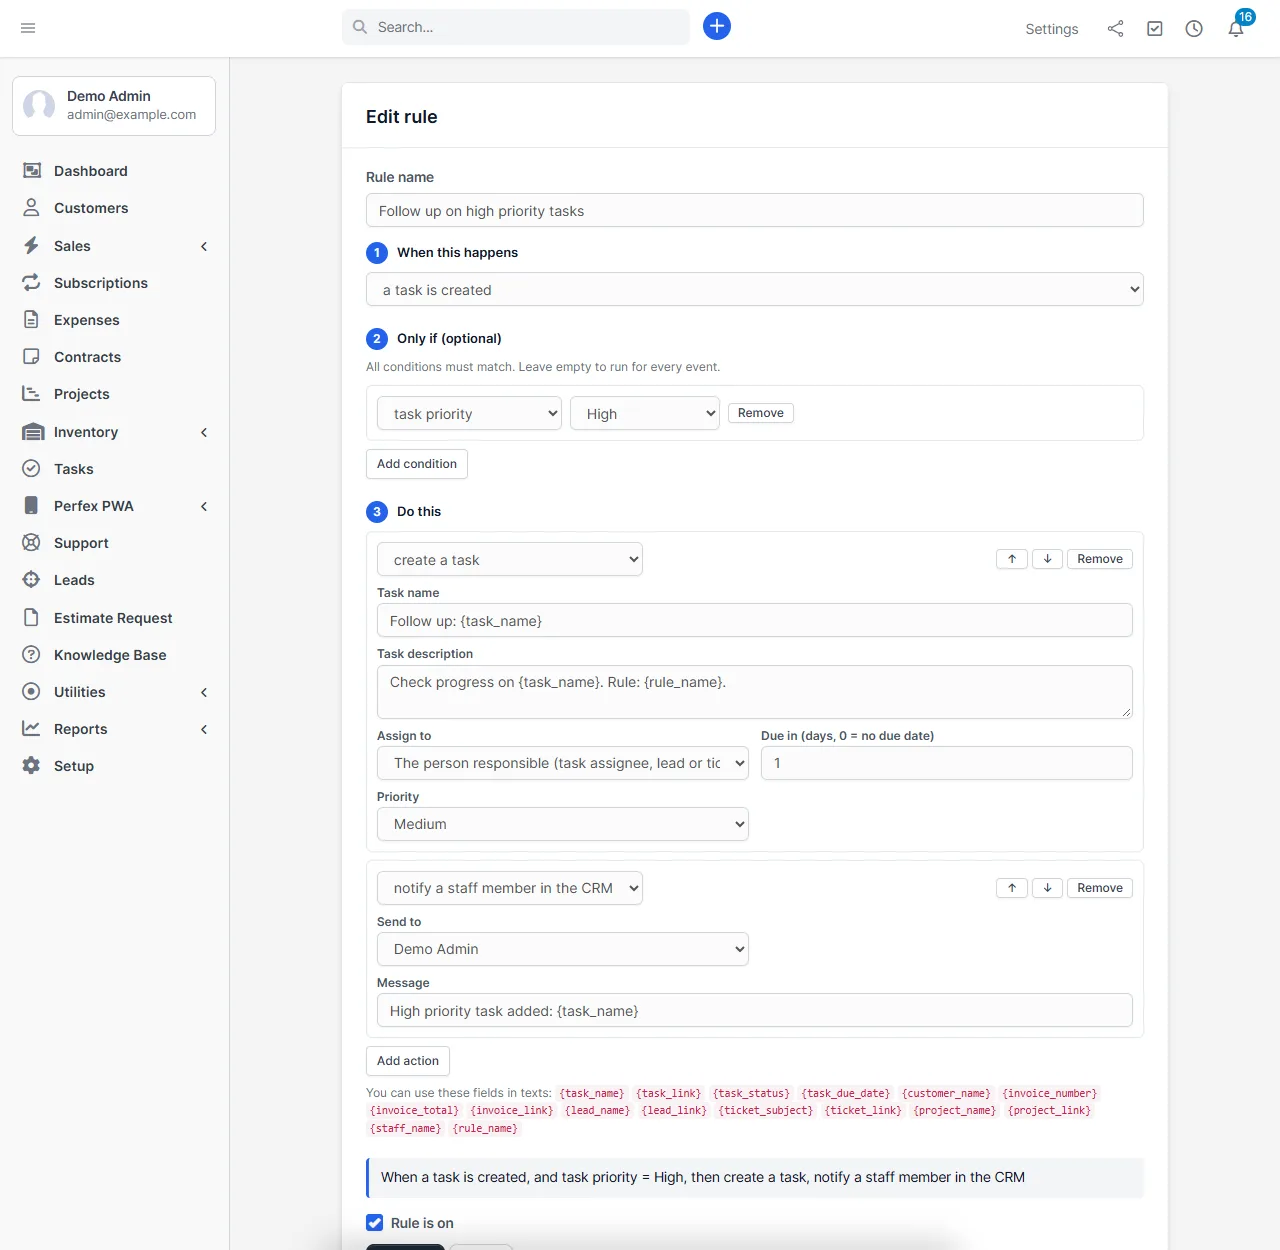The width and height of the screenshot is (1280, 1250).
Task: Move the create a task action up
Action: pyautogui.click(x=1012, y=559)
